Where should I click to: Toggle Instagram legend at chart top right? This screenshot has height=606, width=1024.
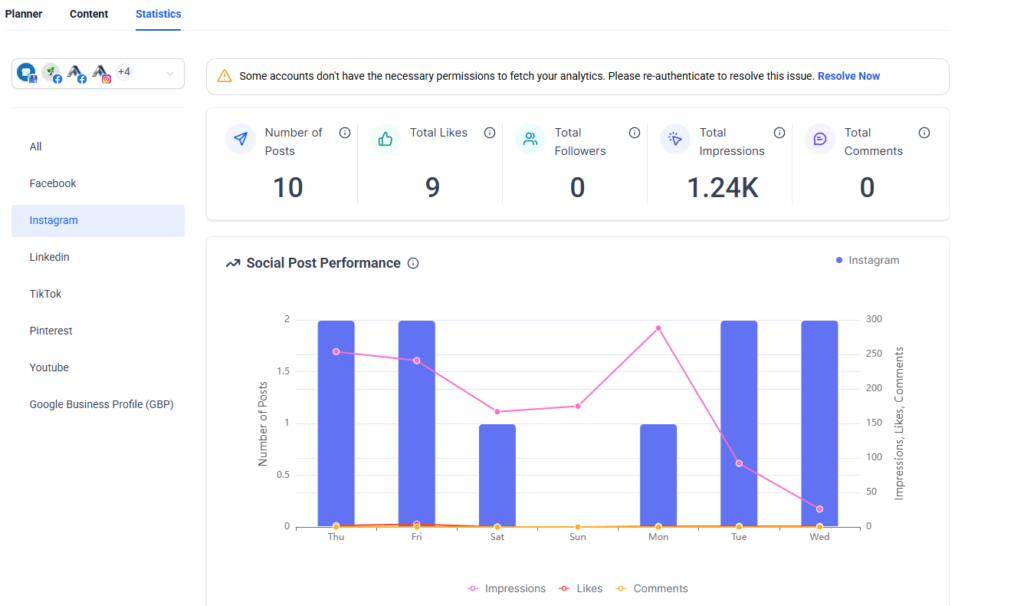[867, 260]
